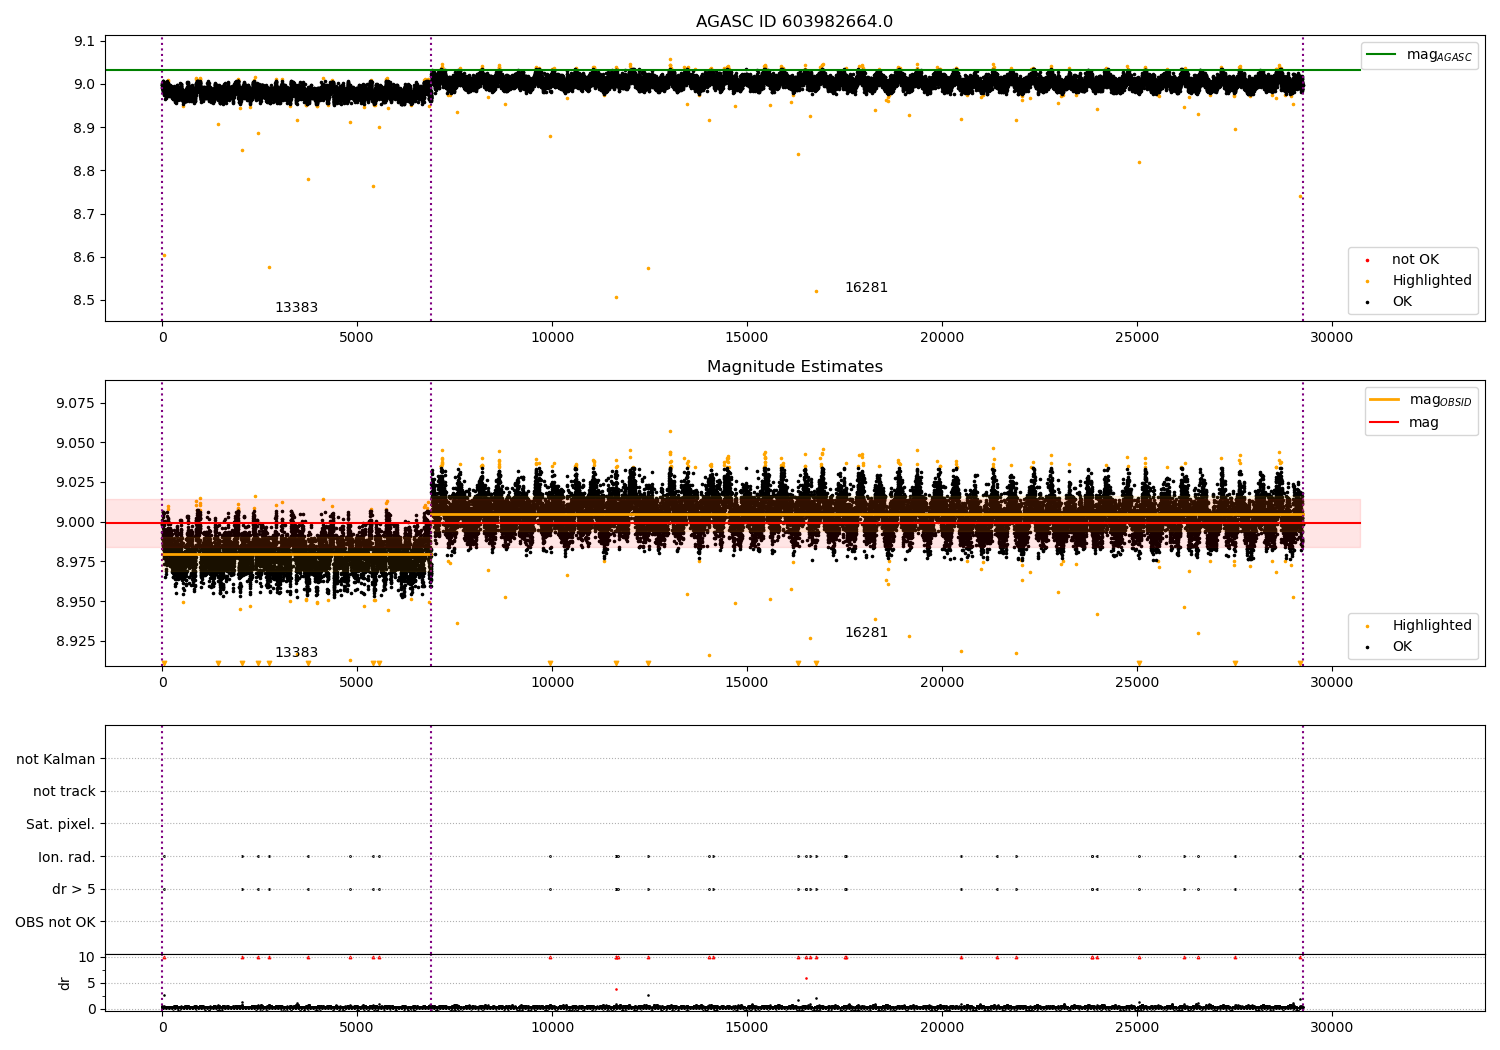Click the 'OK' legend entry in Magnitude Estimates plot
Image resolution: width=1500 pixels, height=1050 pixels.
click(x=1402, y=647)
